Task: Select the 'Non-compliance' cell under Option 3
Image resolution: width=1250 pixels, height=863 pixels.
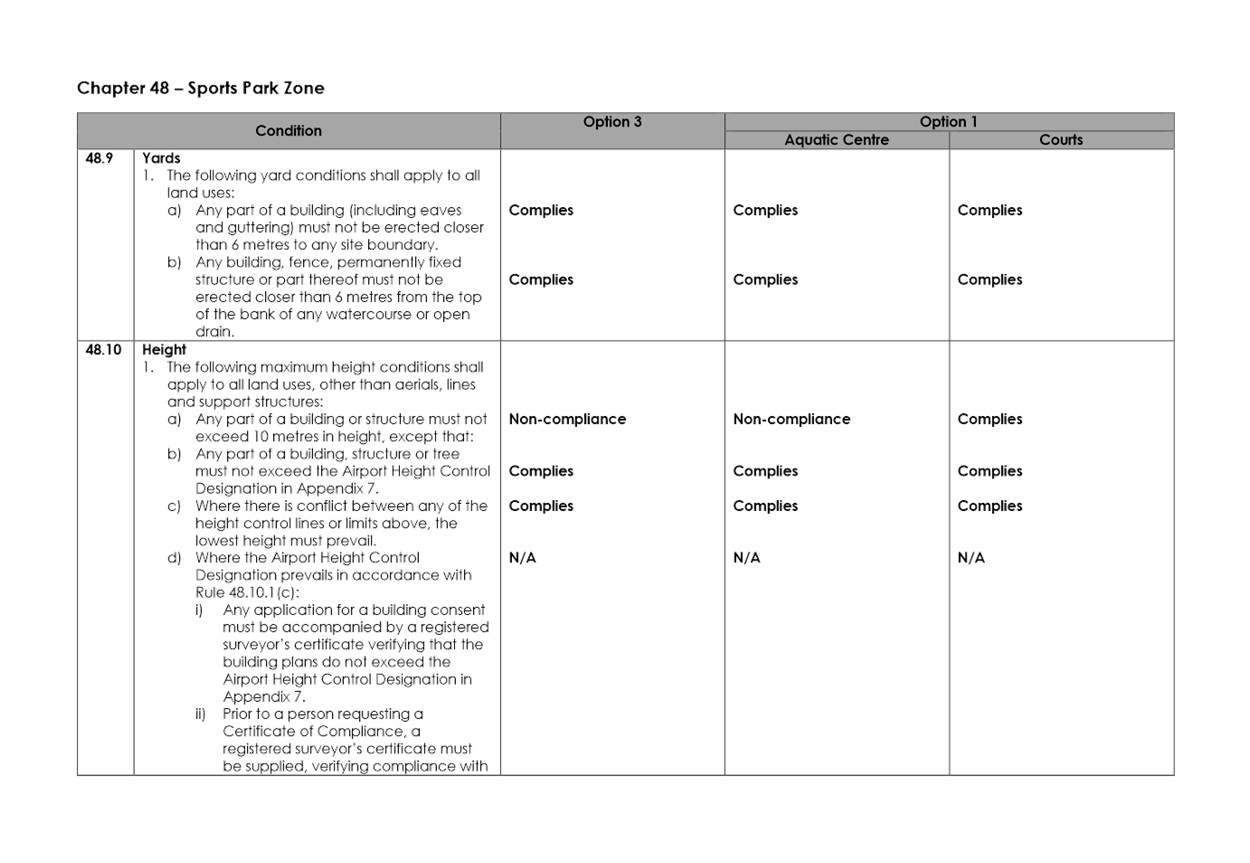Action: point(567,419)
